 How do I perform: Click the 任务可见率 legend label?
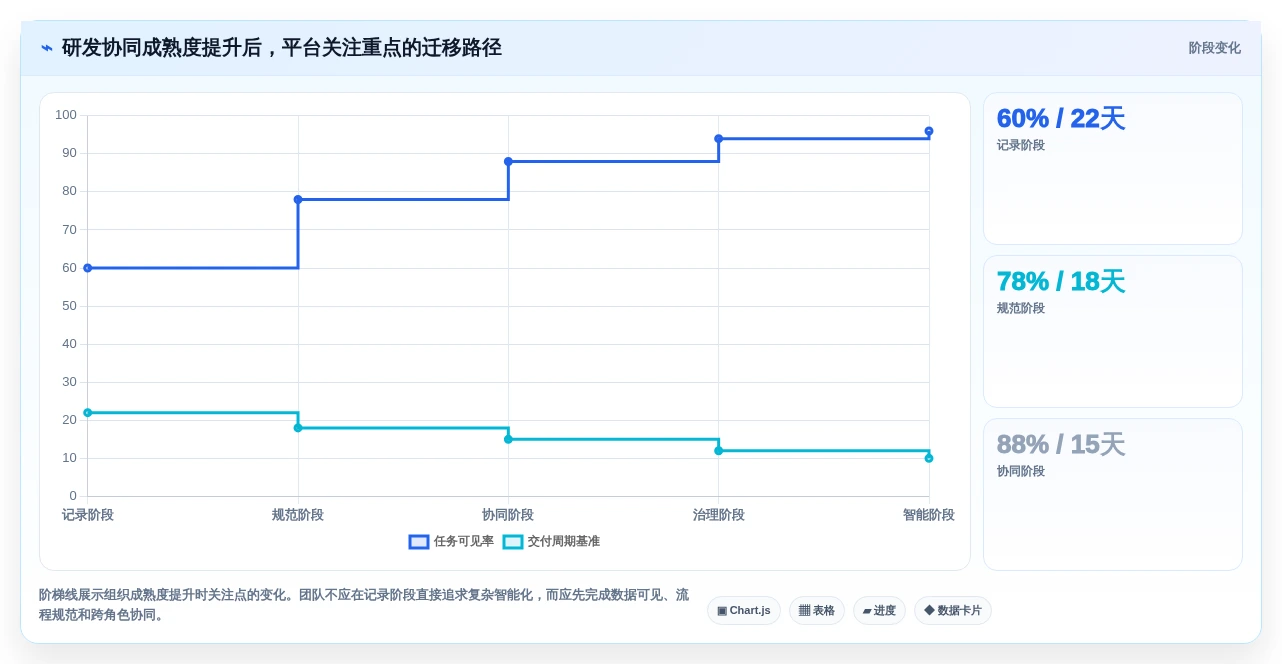464,541
